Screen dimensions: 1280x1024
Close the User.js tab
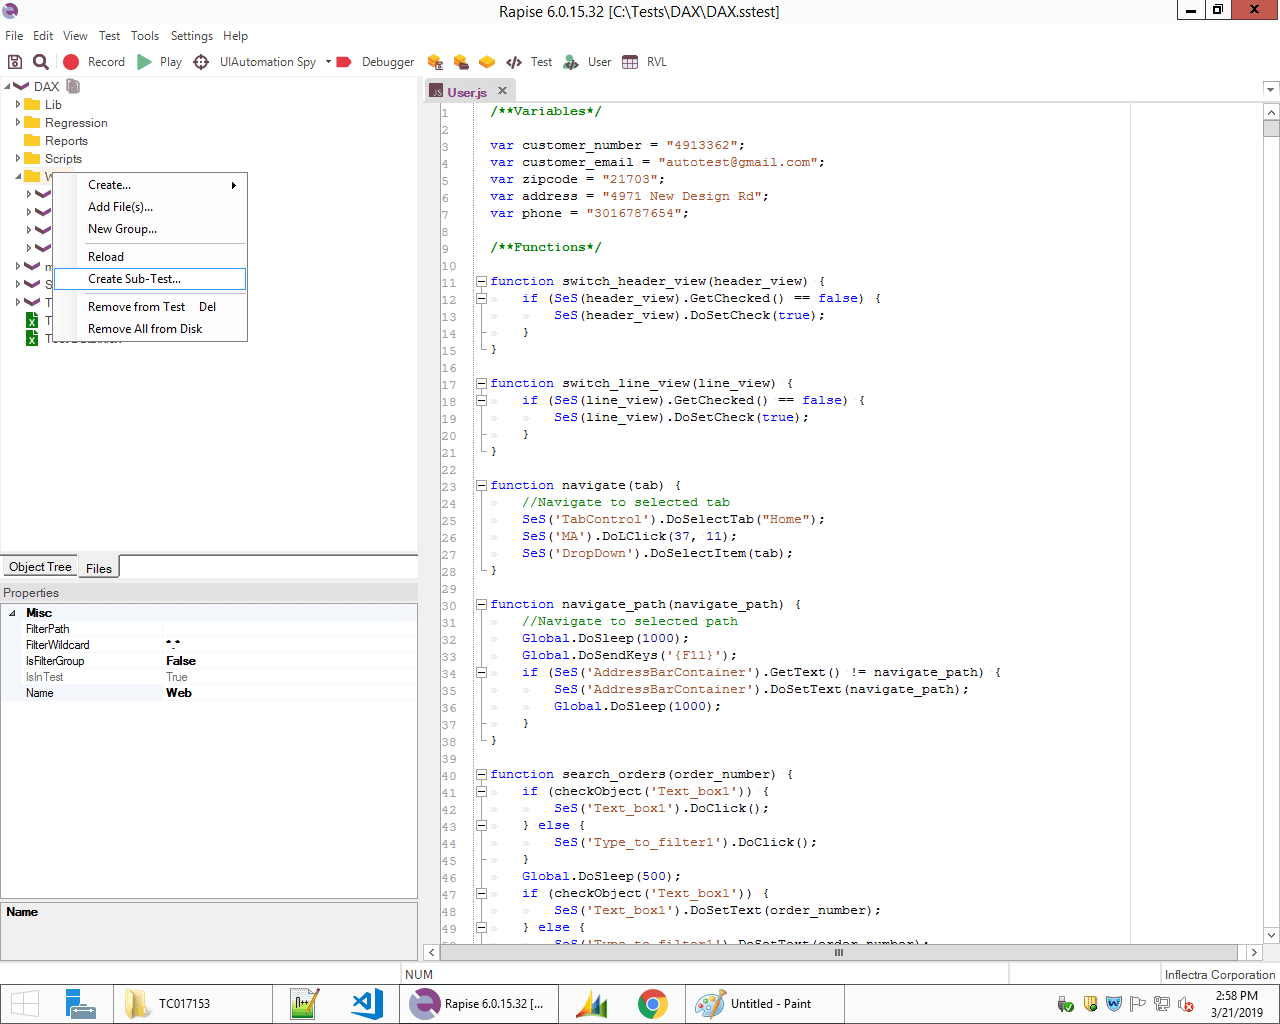tap(503, 91)
